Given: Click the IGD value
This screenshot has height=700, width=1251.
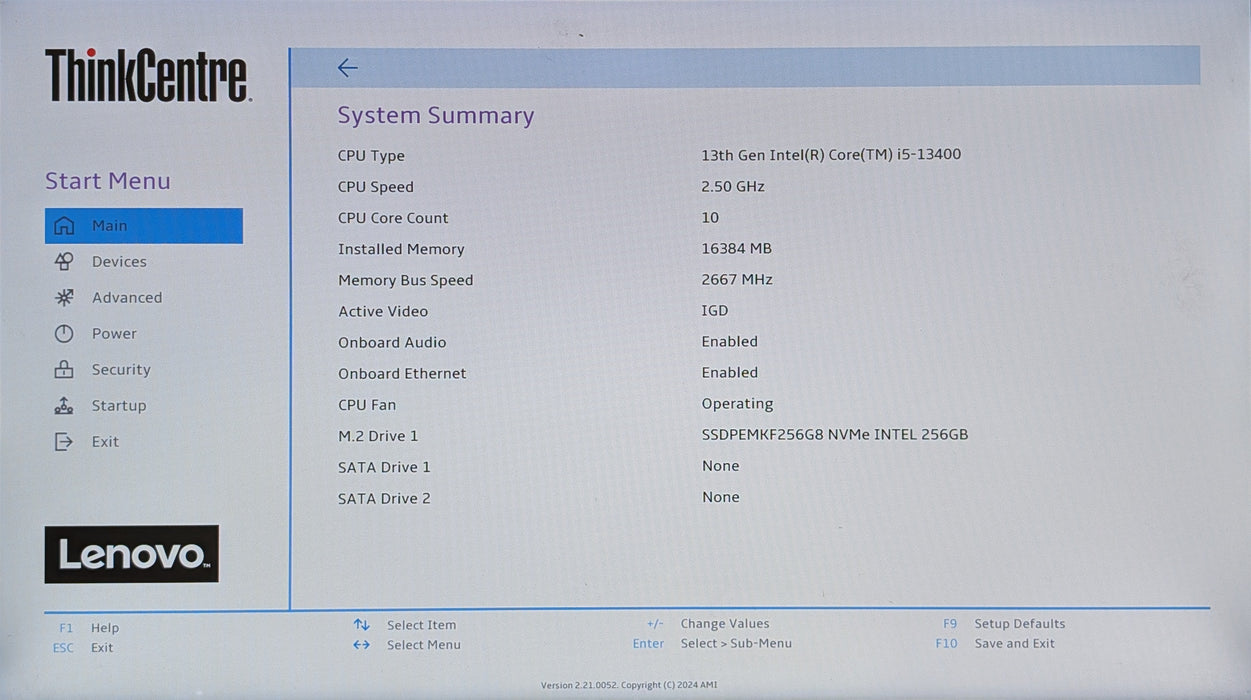Looking at the screenshot, I should (x=715, y=311).
